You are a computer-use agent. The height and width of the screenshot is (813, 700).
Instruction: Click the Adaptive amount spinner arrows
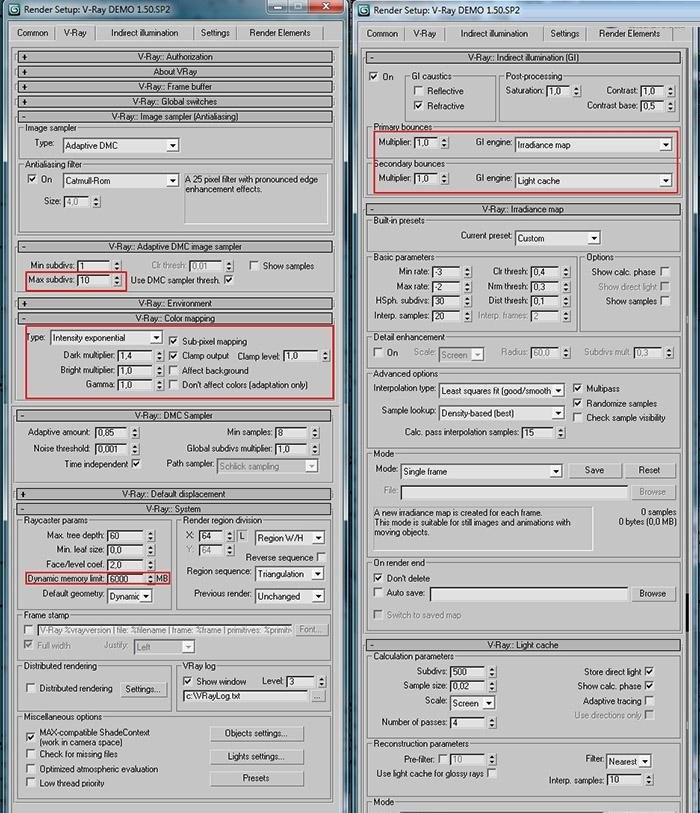click(135, 432)
